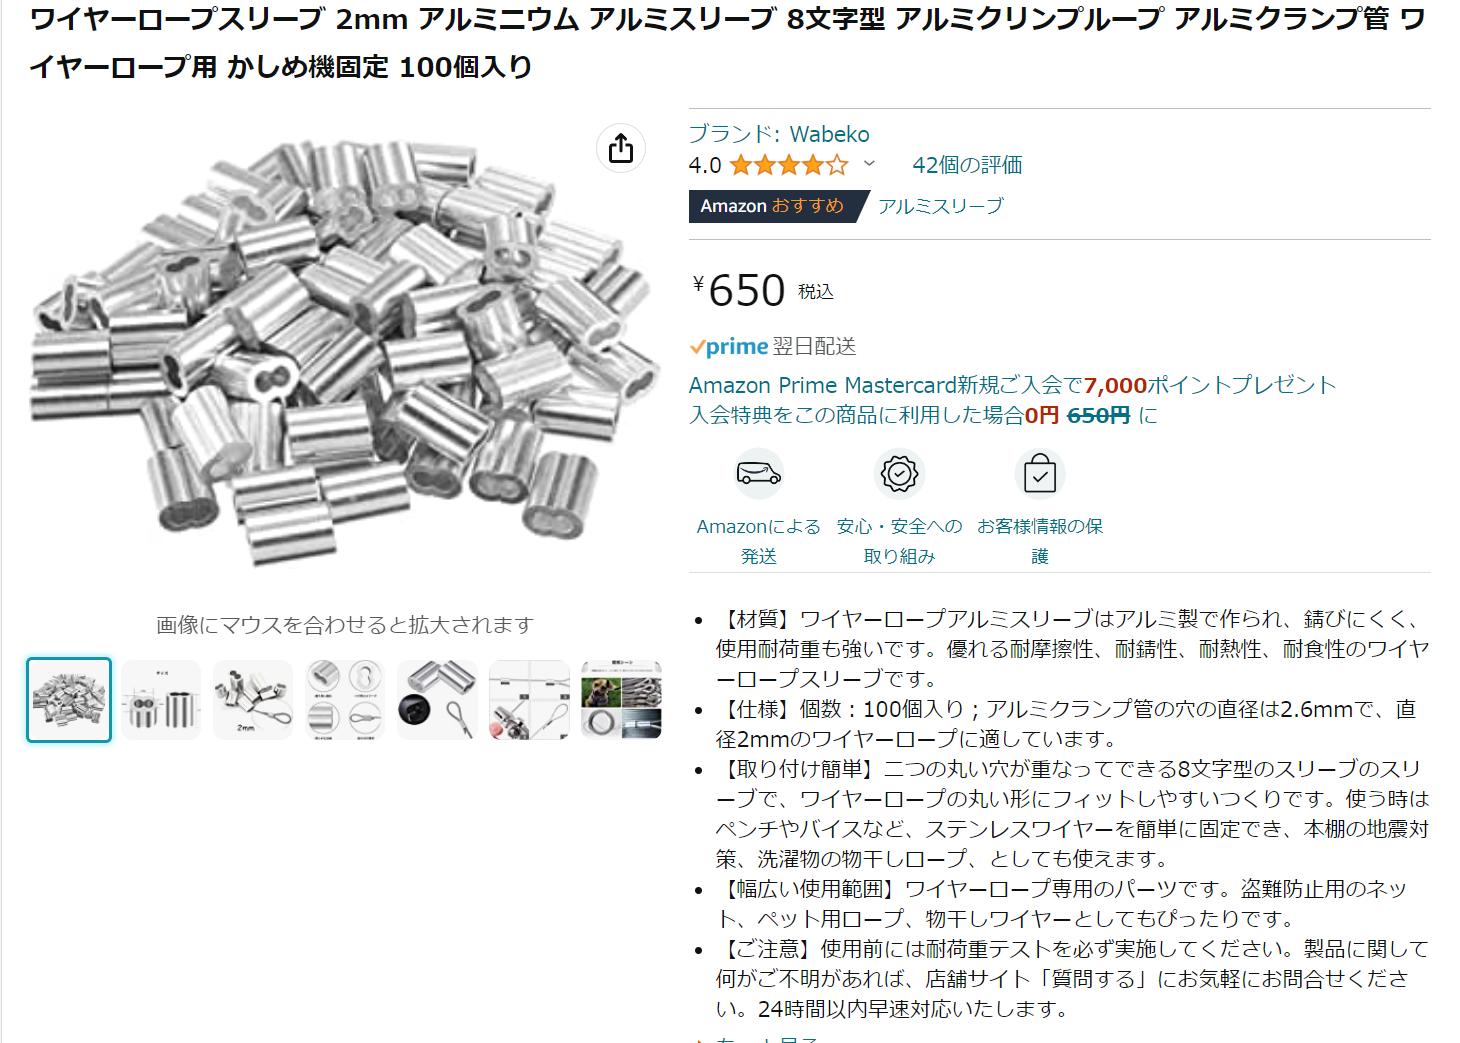The width and height of the screenshot is (1460, 1043).
Task: Select fifth thumbnail with wire spool
Action: [x=437, y=700]
